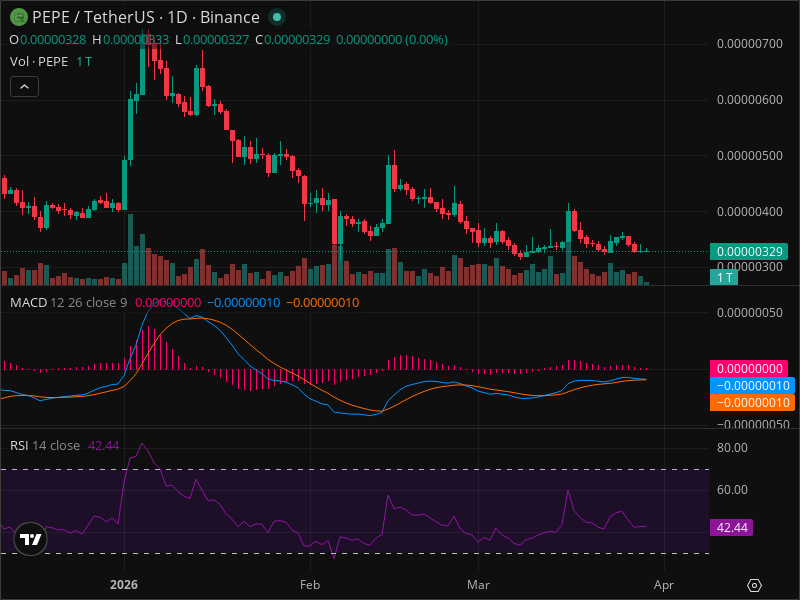Click the PEPE coin logo icon
The height and width of the screenshot is (600, 800).
point(19,17)
